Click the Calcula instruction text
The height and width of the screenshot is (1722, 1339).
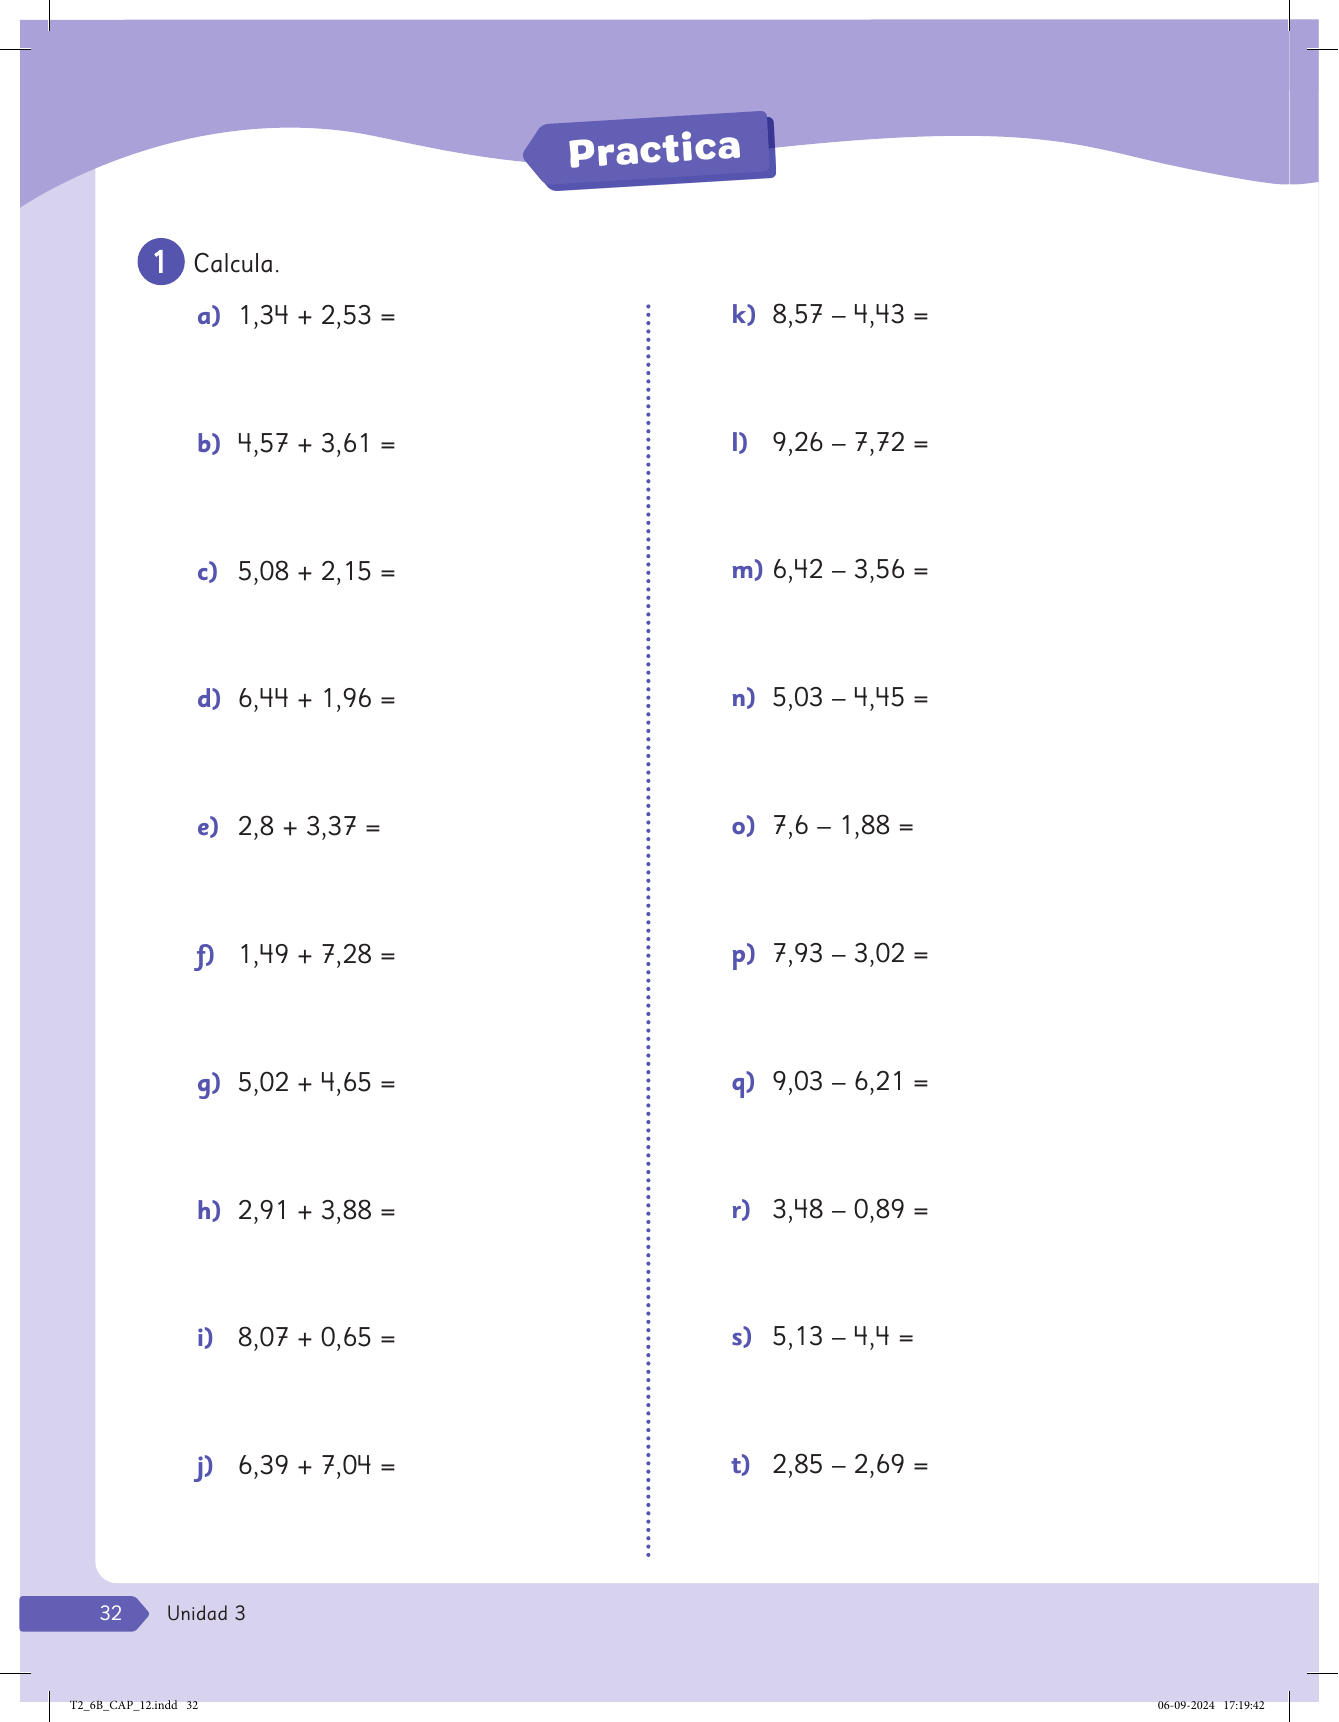[x=236, y=264]
